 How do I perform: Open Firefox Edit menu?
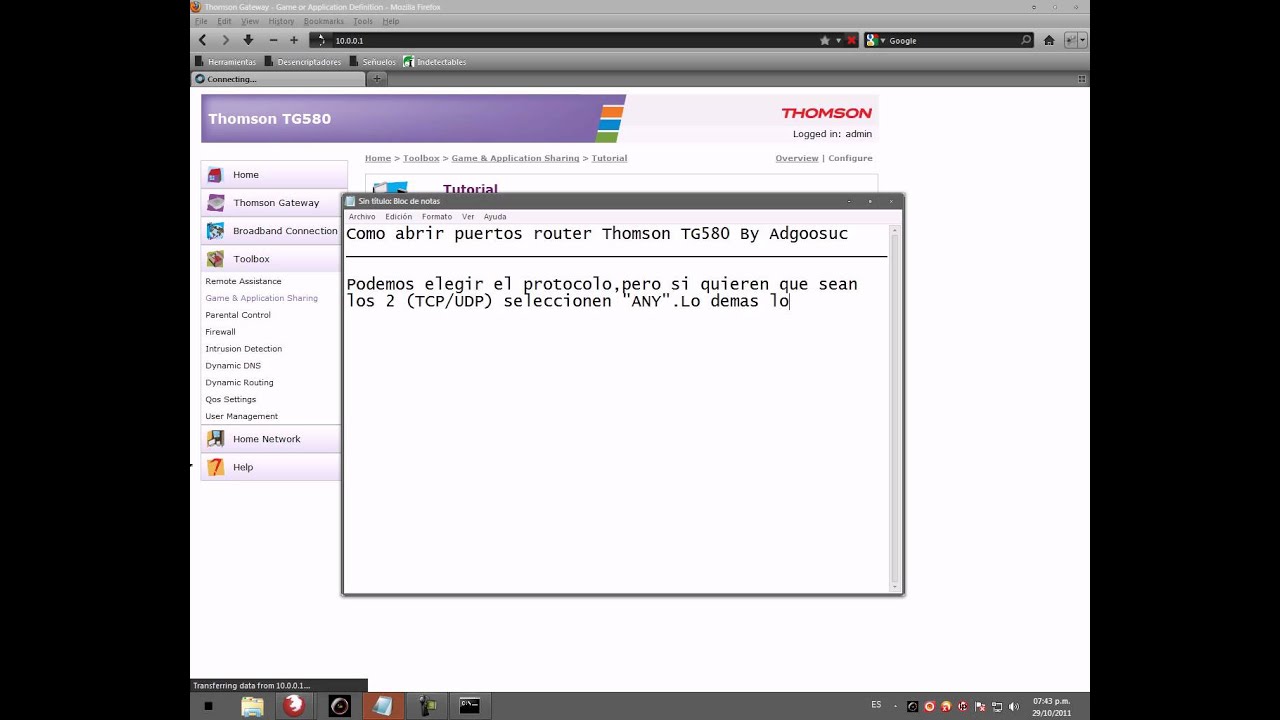click(224, 21)
